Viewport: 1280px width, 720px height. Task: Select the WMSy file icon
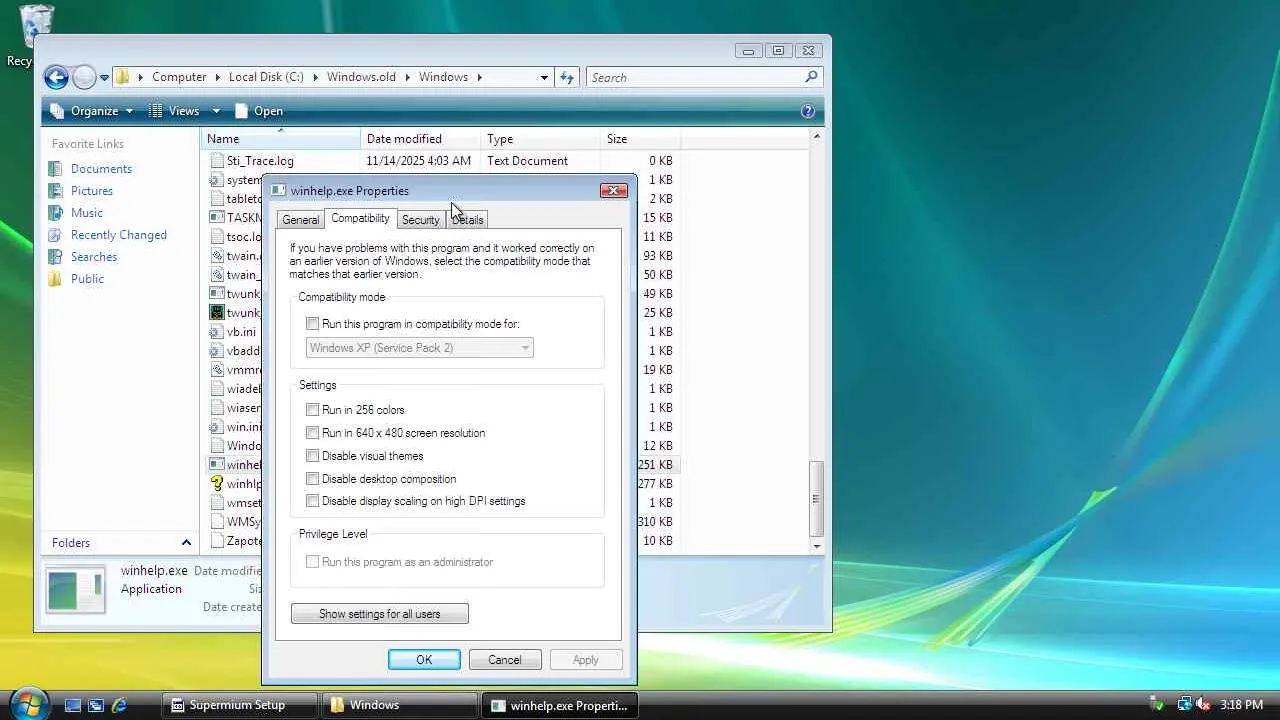[217, 522]
